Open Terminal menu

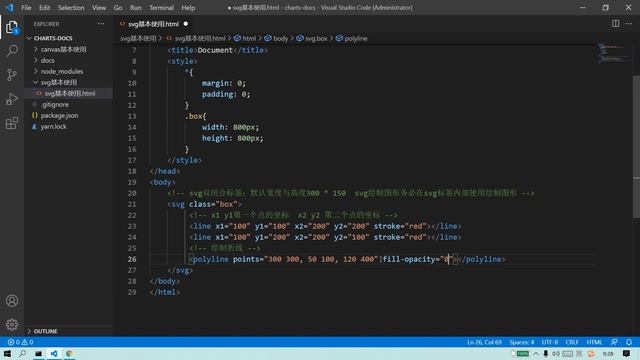pyautogui.click(x=161, y=8)
